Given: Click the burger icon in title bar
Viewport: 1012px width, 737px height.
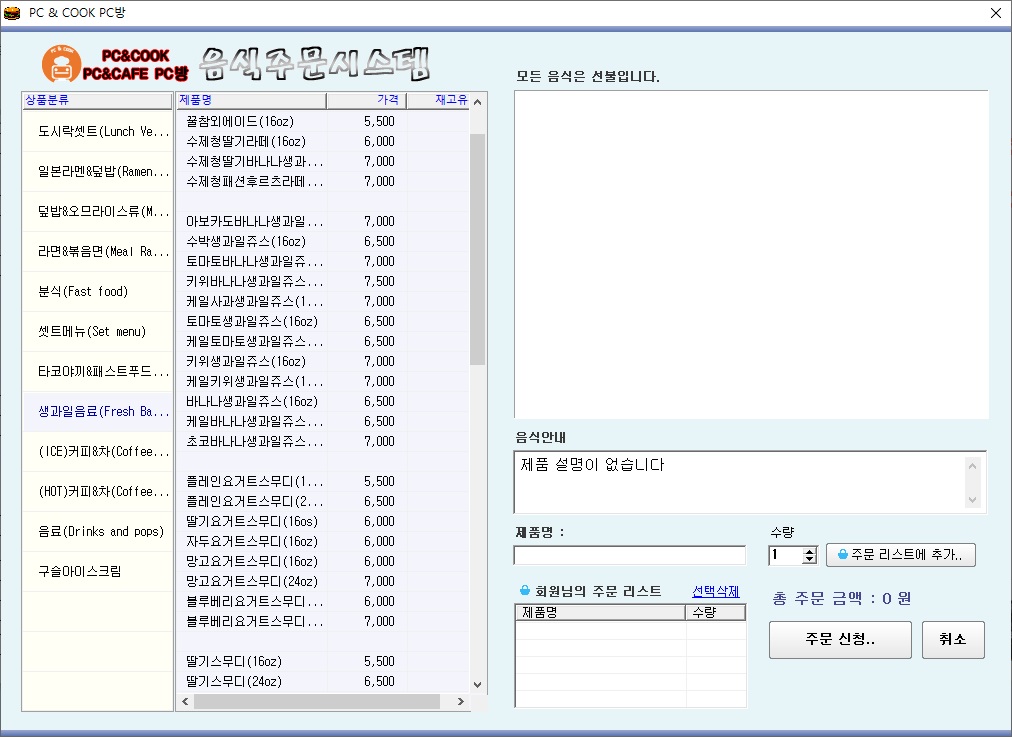Looking at the screenshot, I should (x=12, y=13).
